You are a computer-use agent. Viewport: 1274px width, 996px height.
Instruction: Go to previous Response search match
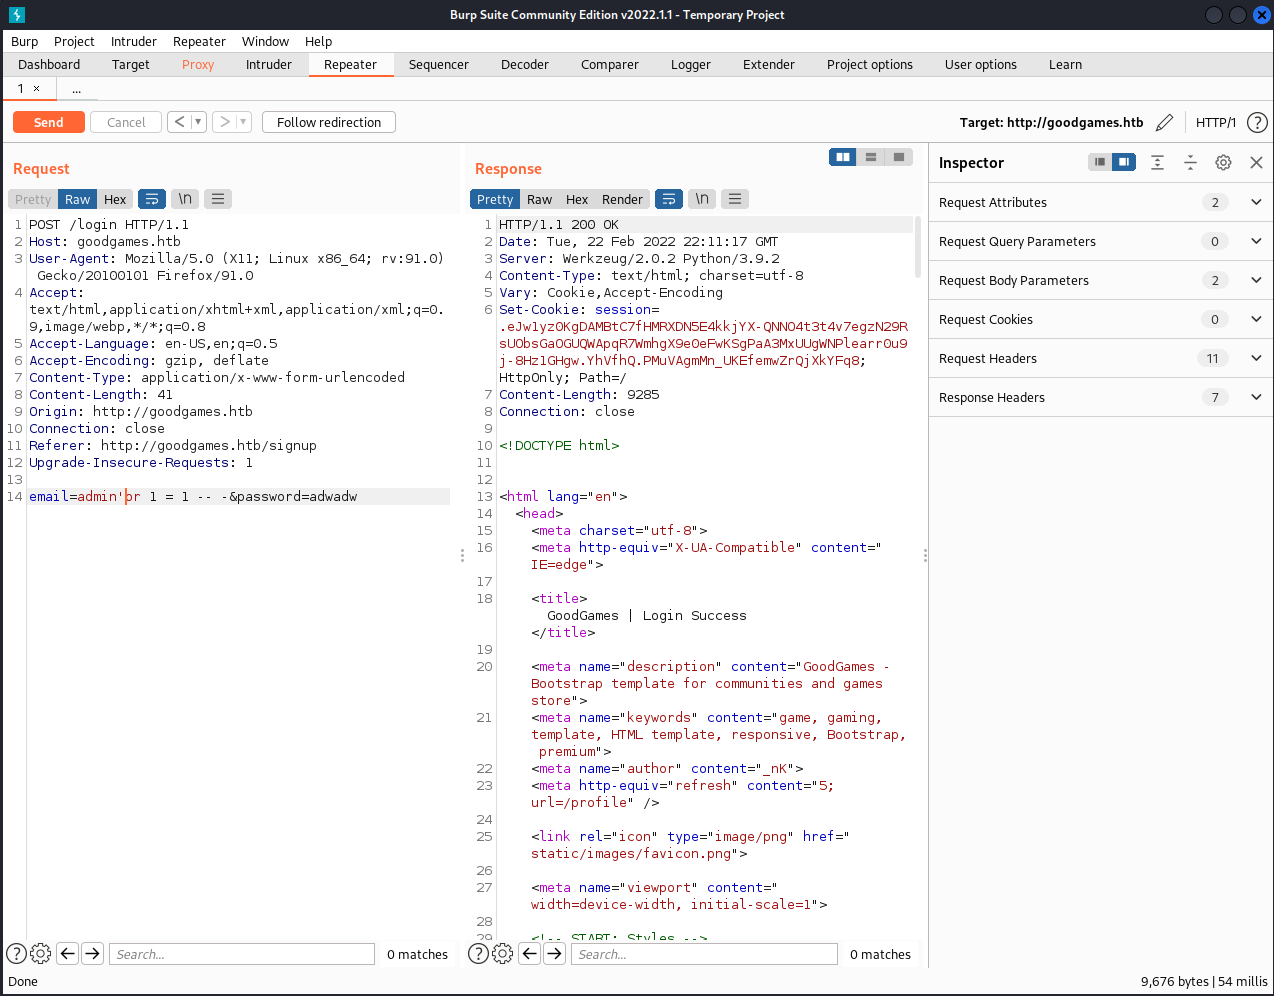point(530,954)
